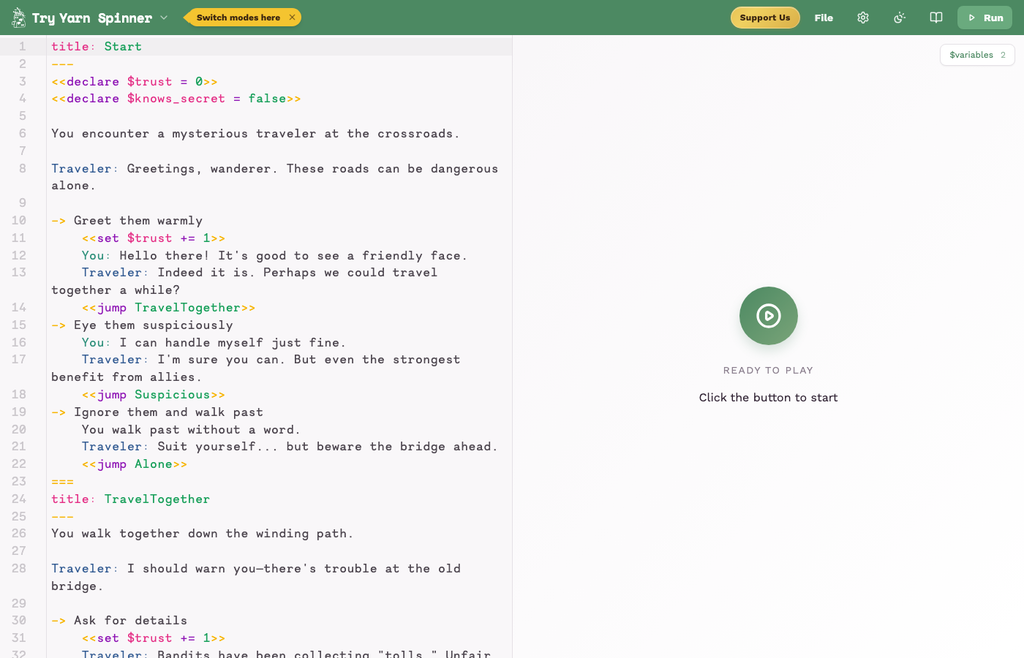Click the 'jump Suspicious' command
This screenshot has height=658, width=1024.
153,394
